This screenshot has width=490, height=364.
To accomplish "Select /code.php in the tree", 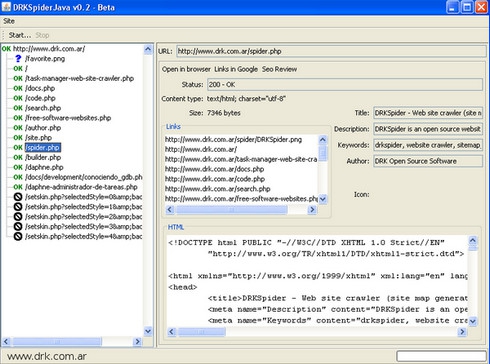I will coord(40,98).
